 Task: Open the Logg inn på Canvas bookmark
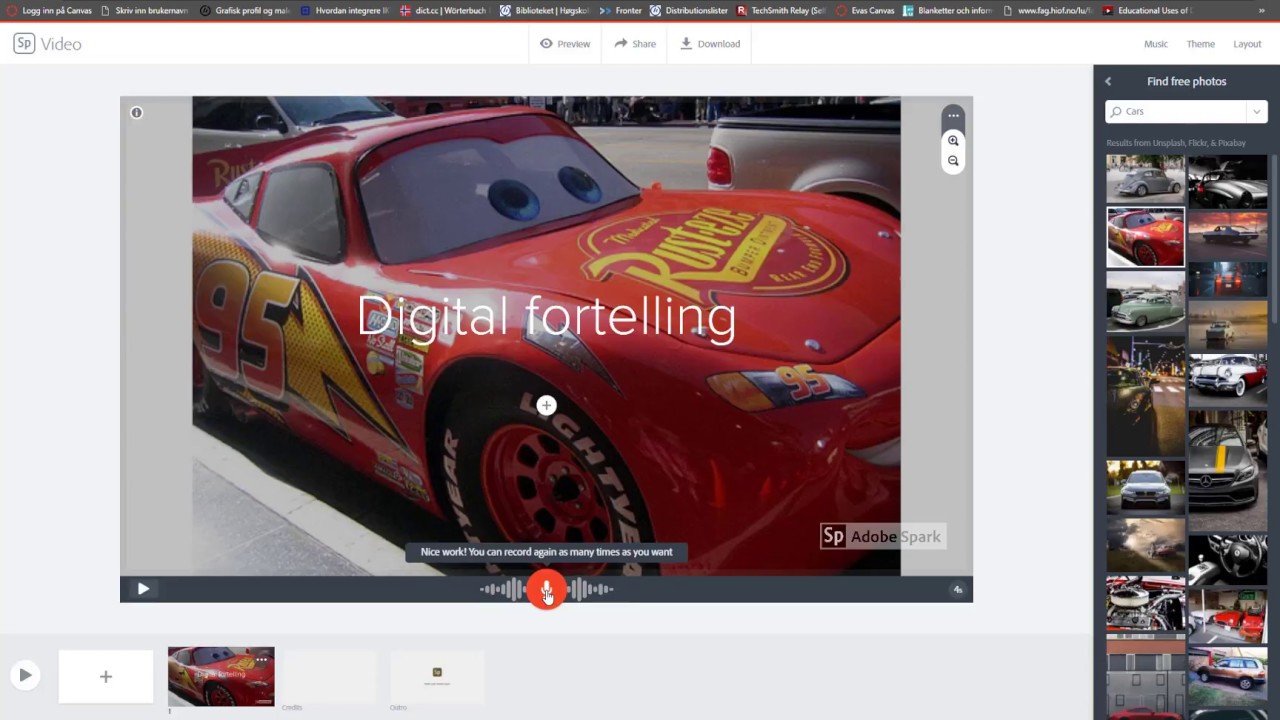pyautogui.click(x=50, y=10)
